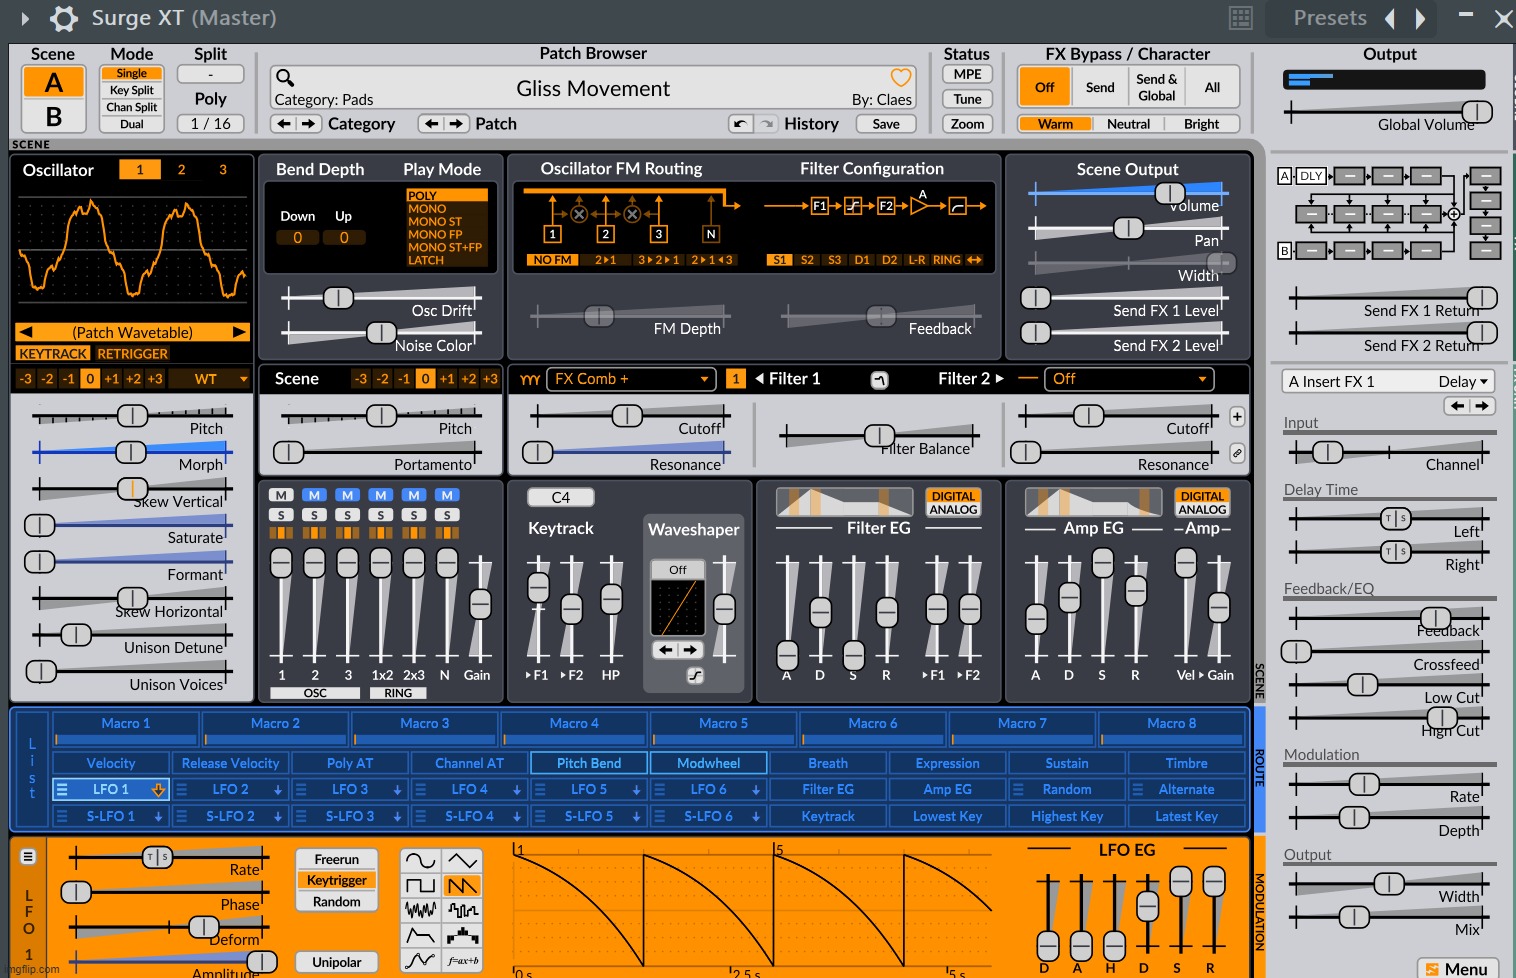Select the triangle LFO waveform icon
1516x978 pixels.
point(462,860)
